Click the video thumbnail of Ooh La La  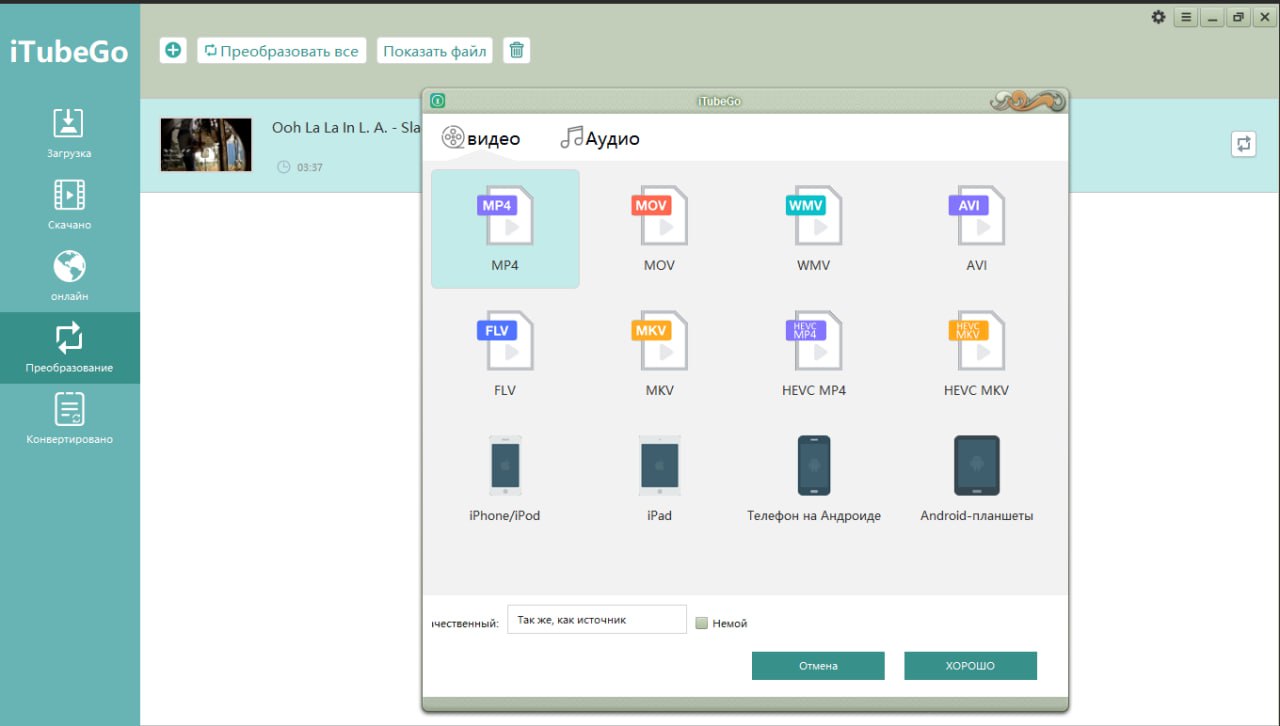[x=206, y=144]
